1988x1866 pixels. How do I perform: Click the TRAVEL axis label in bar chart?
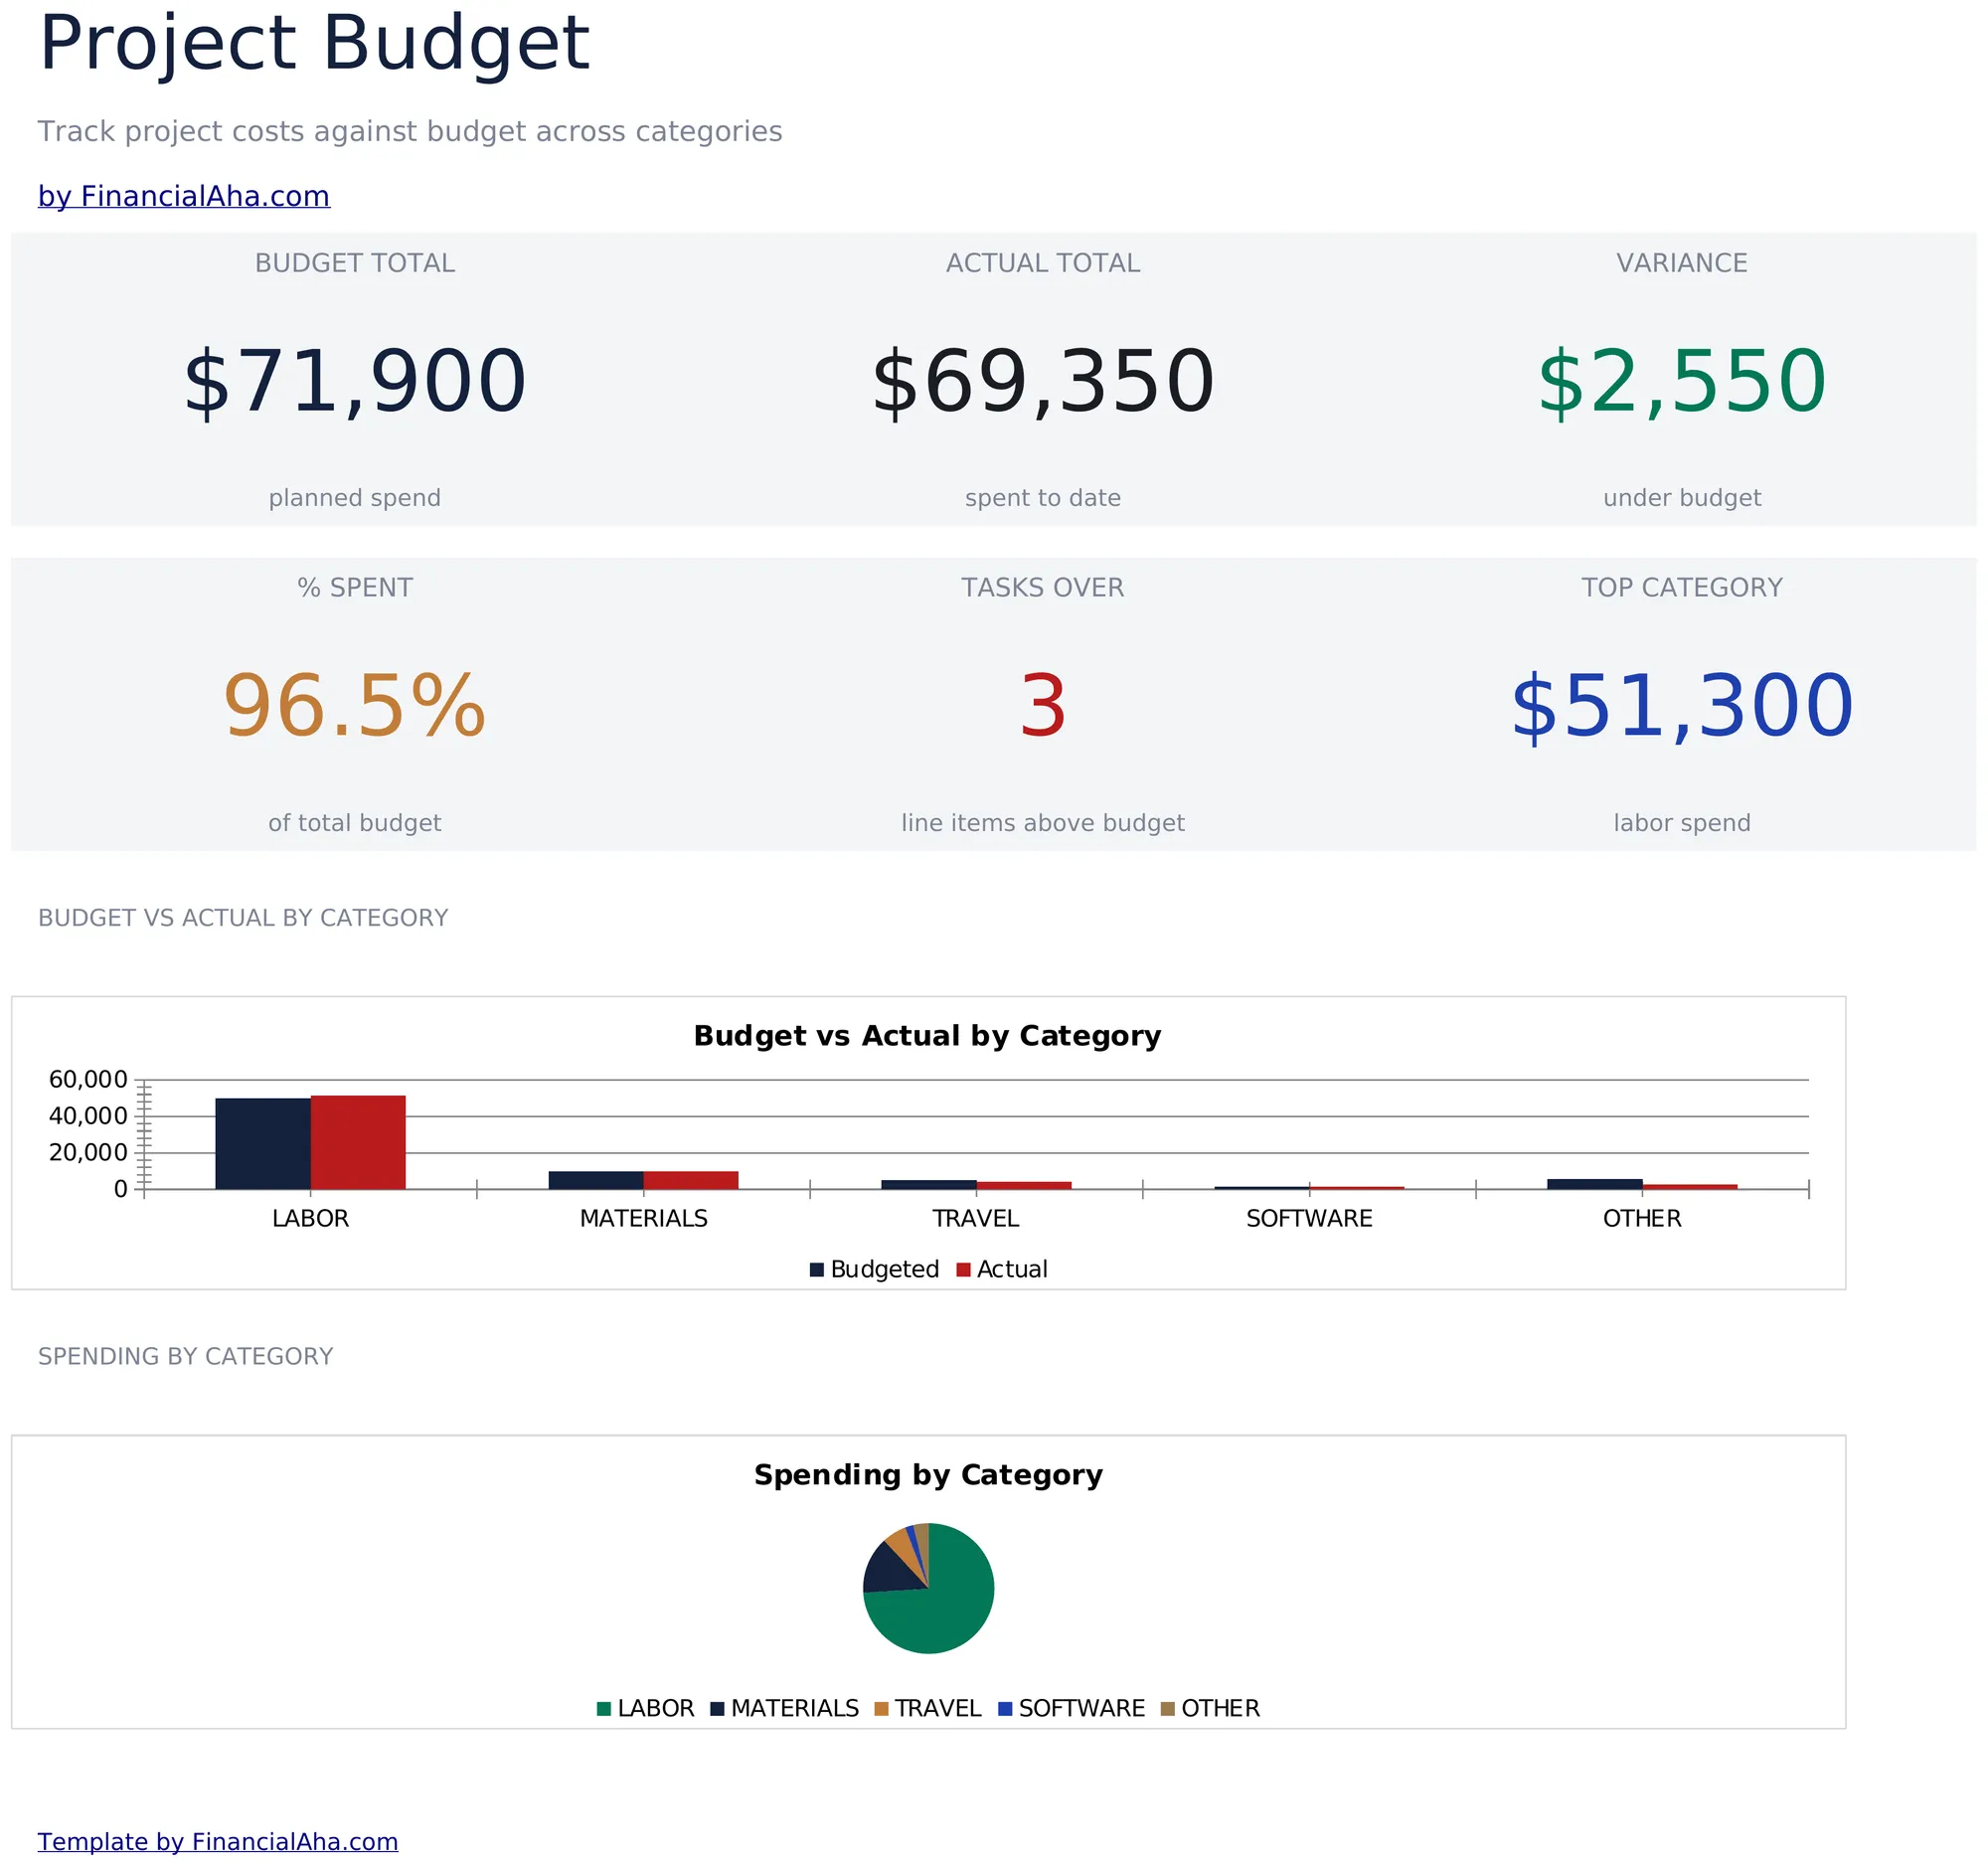[x=976, y=1219]
